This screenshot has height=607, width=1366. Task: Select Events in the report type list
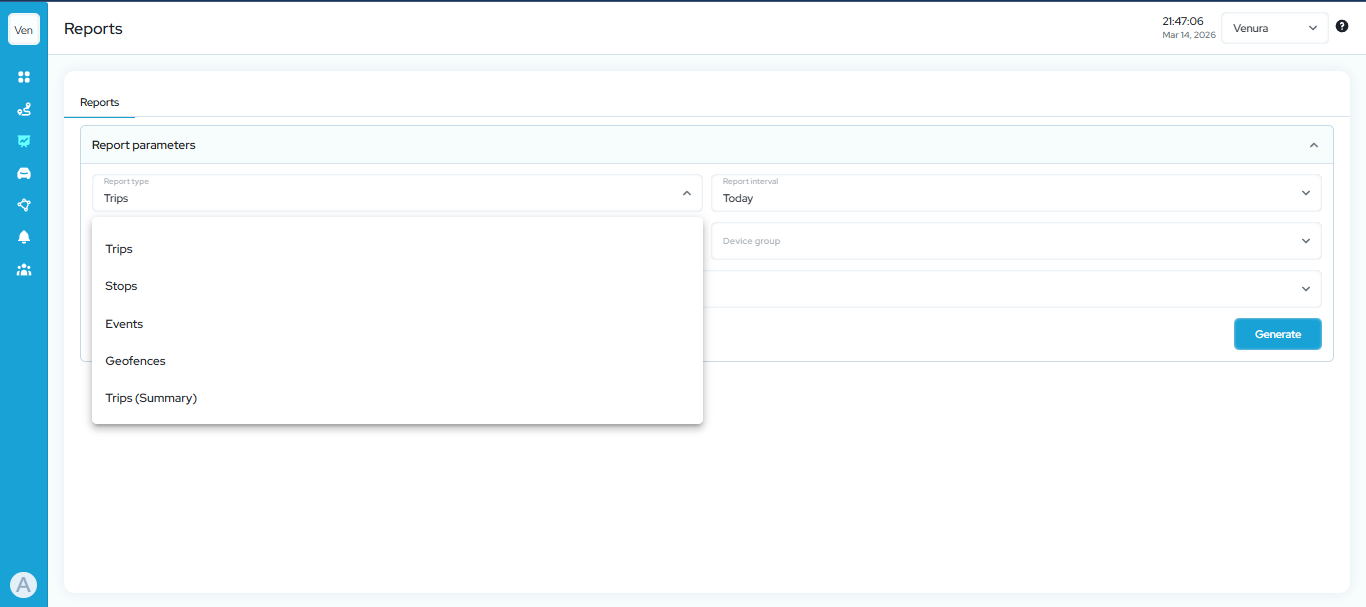click(124, 324)
